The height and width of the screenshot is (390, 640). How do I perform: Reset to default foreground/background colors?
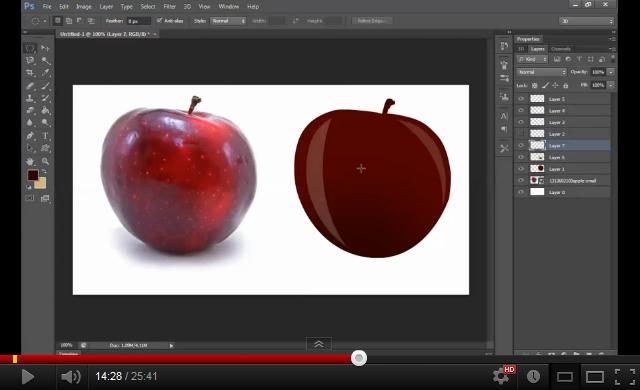coord(29,187)
